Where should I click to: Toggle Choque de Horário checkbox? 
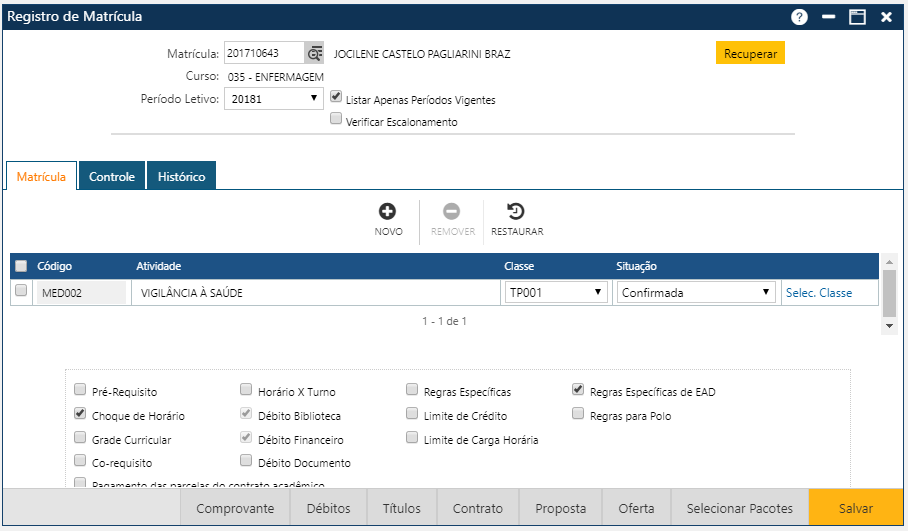81,414
